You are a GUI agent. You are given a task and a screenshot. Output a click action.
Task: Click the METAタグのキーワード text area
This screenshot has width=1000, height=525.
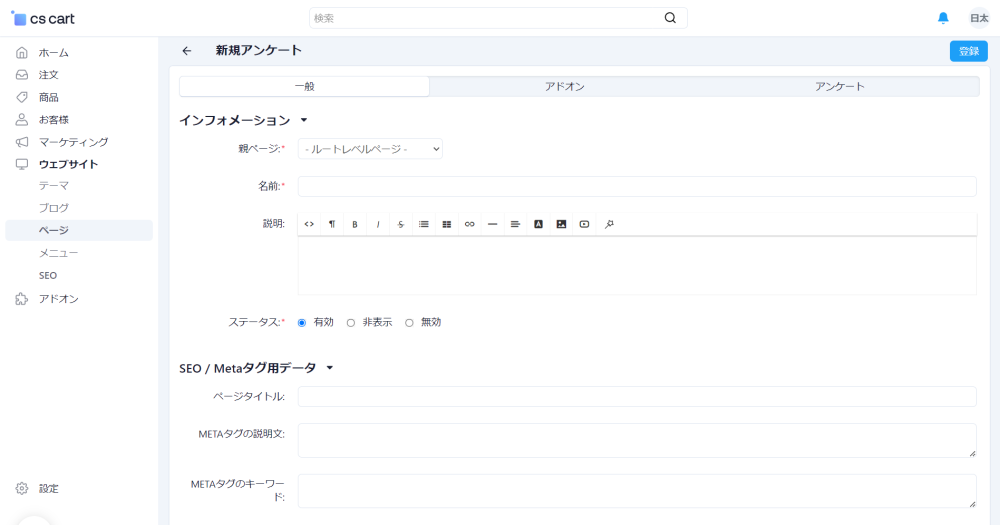pyautogui.click(x=637, y=491)
